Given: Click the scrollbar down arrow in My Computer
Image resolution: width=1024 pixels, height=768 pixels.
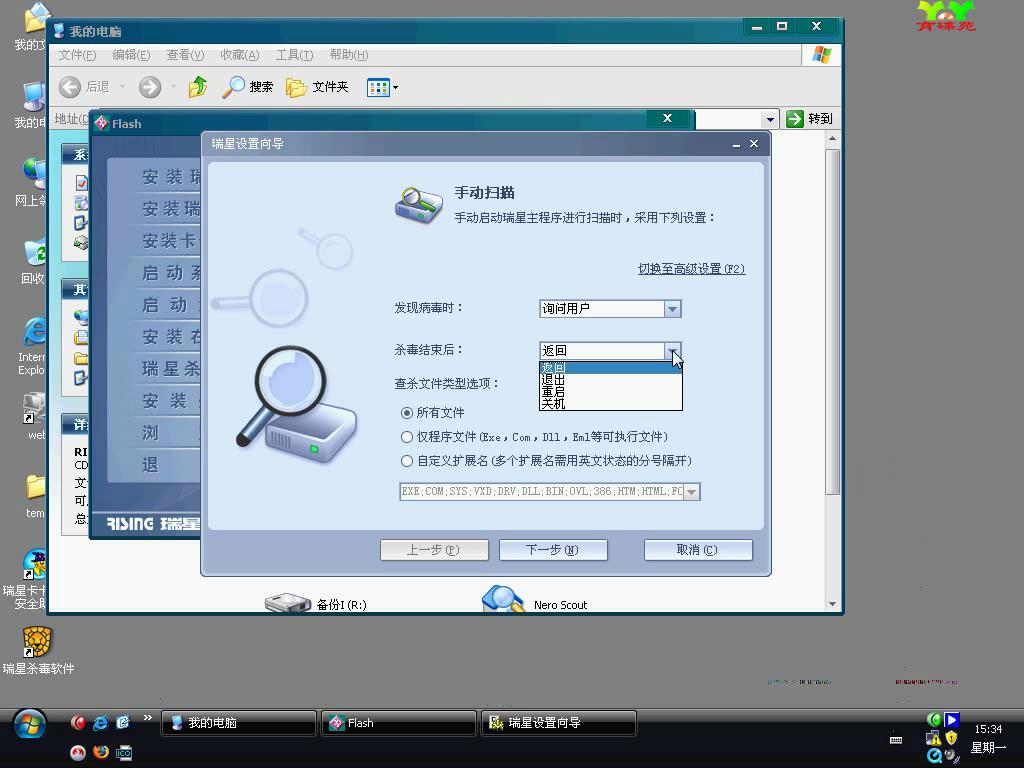Looking at the screenshot, I should pyautogui.click(x=832, y=604).
